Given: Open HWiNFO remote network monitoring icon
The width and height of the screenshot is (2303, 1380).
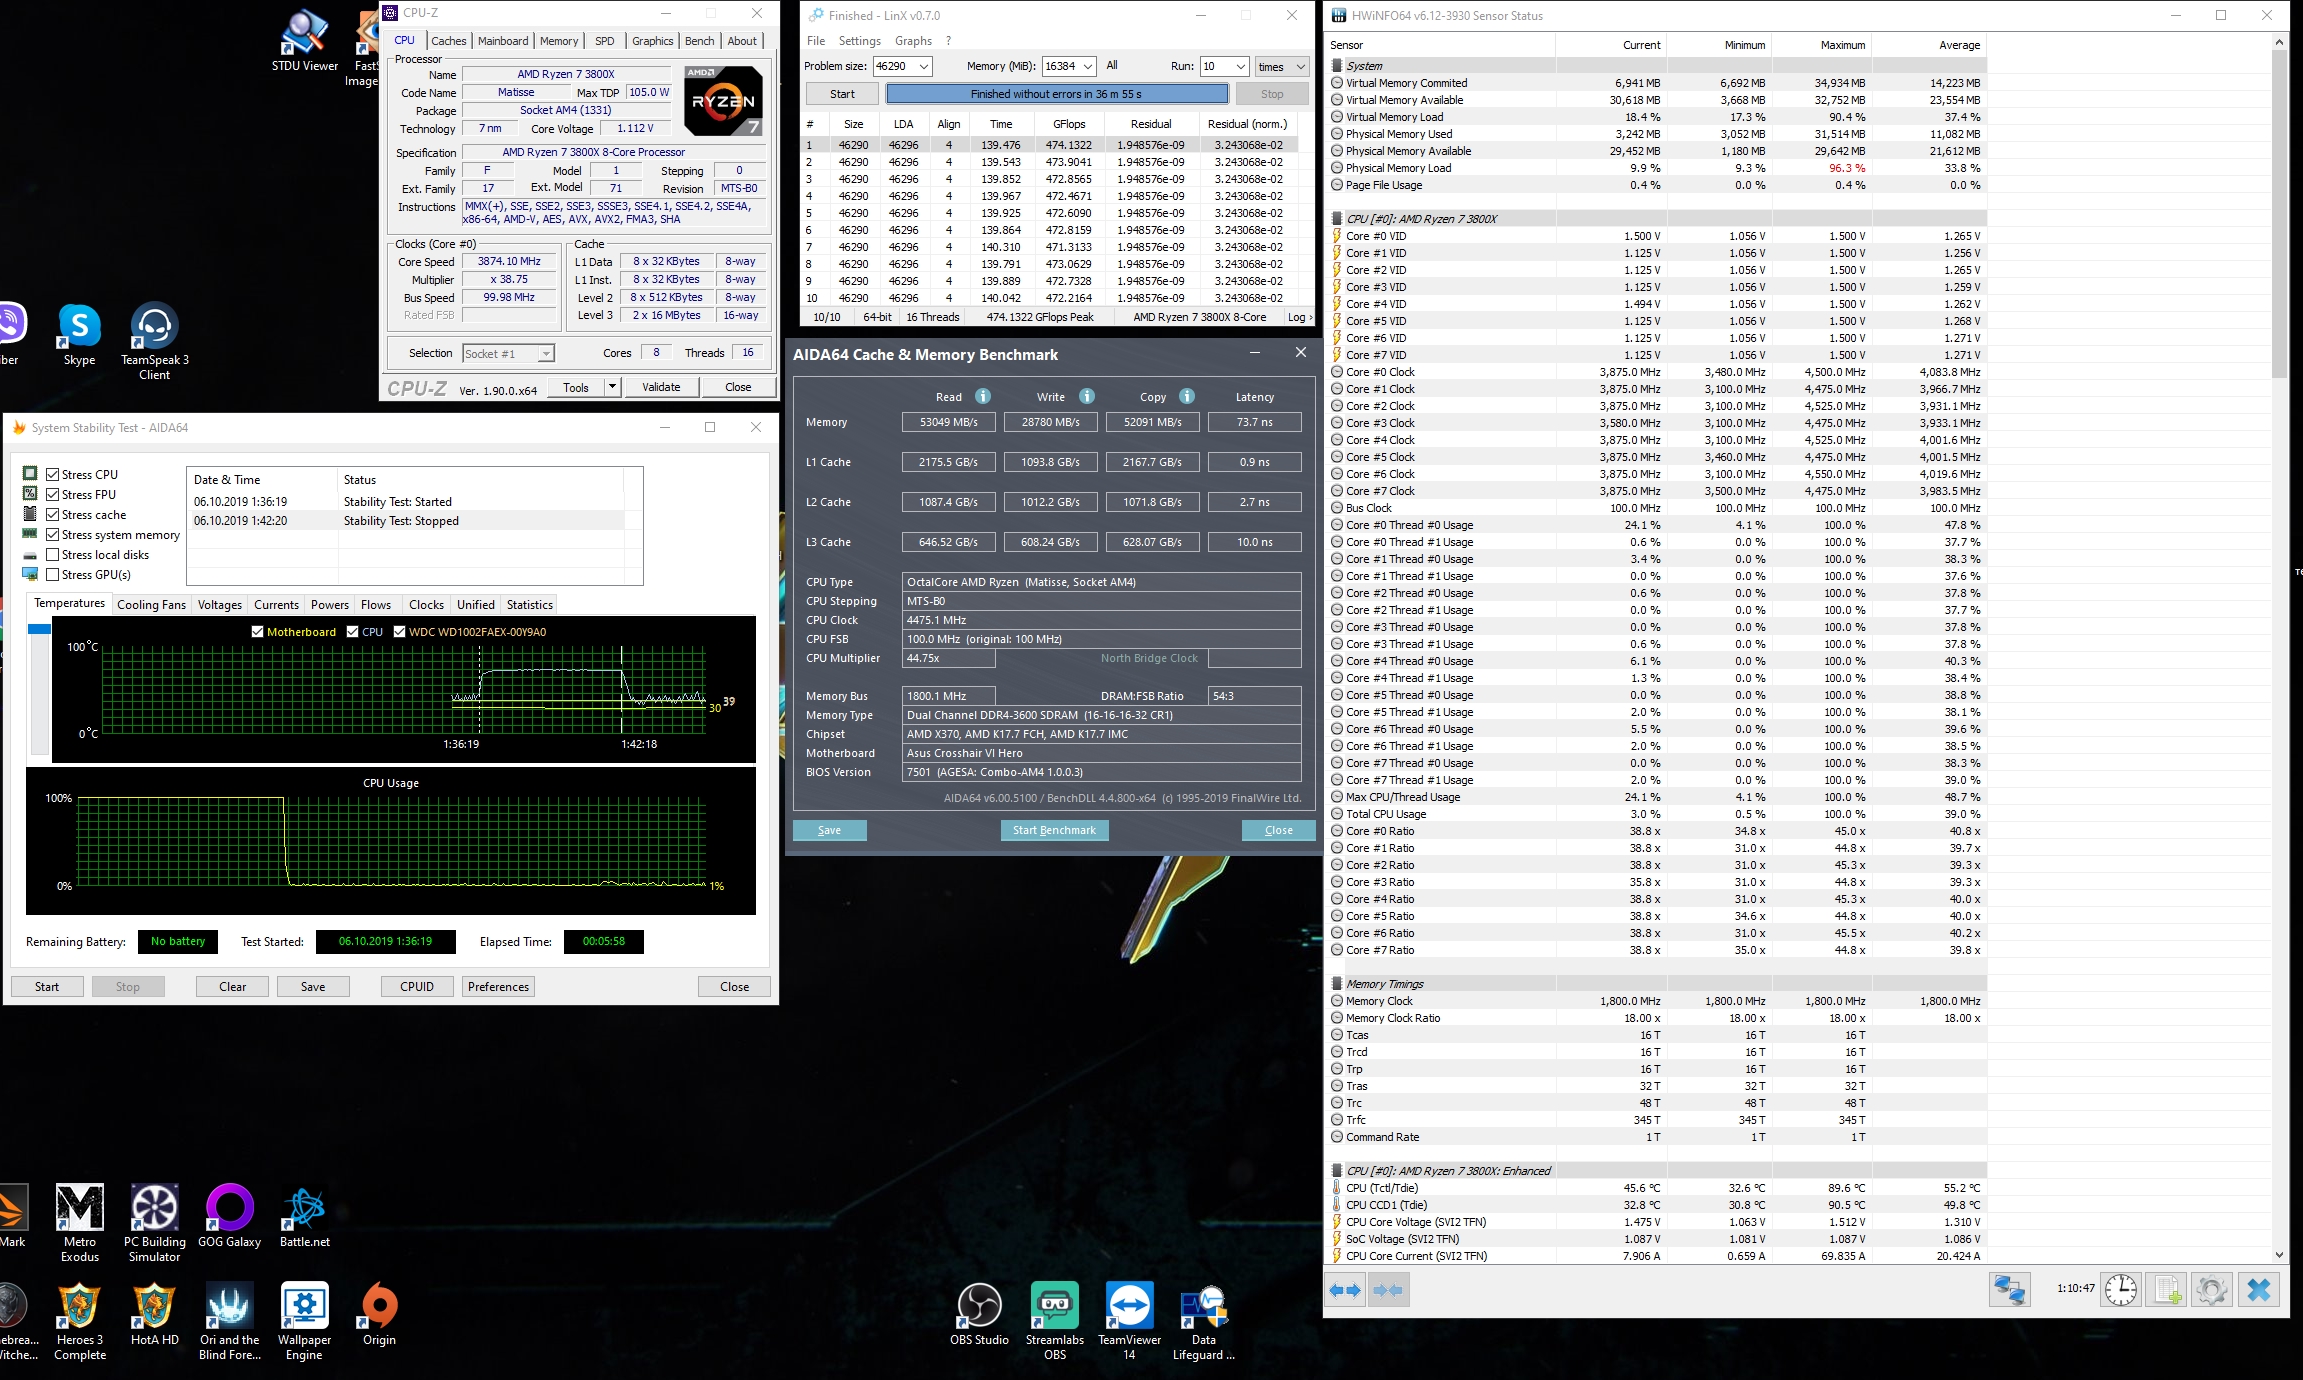Looking at the screenshot, I should click(2009, 1290).
